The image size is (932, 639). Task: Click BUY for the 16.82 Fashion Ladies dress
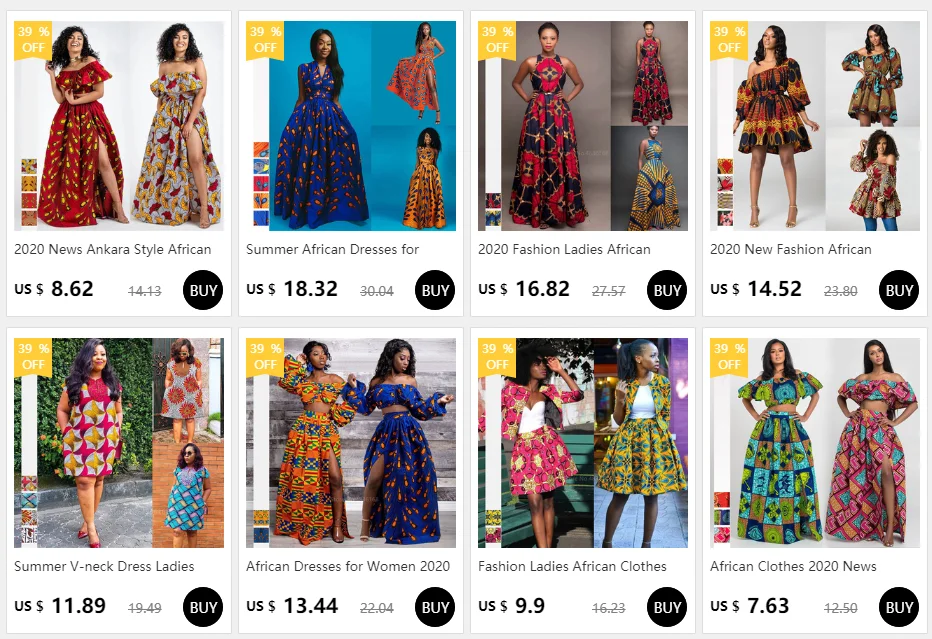[667, 290]
